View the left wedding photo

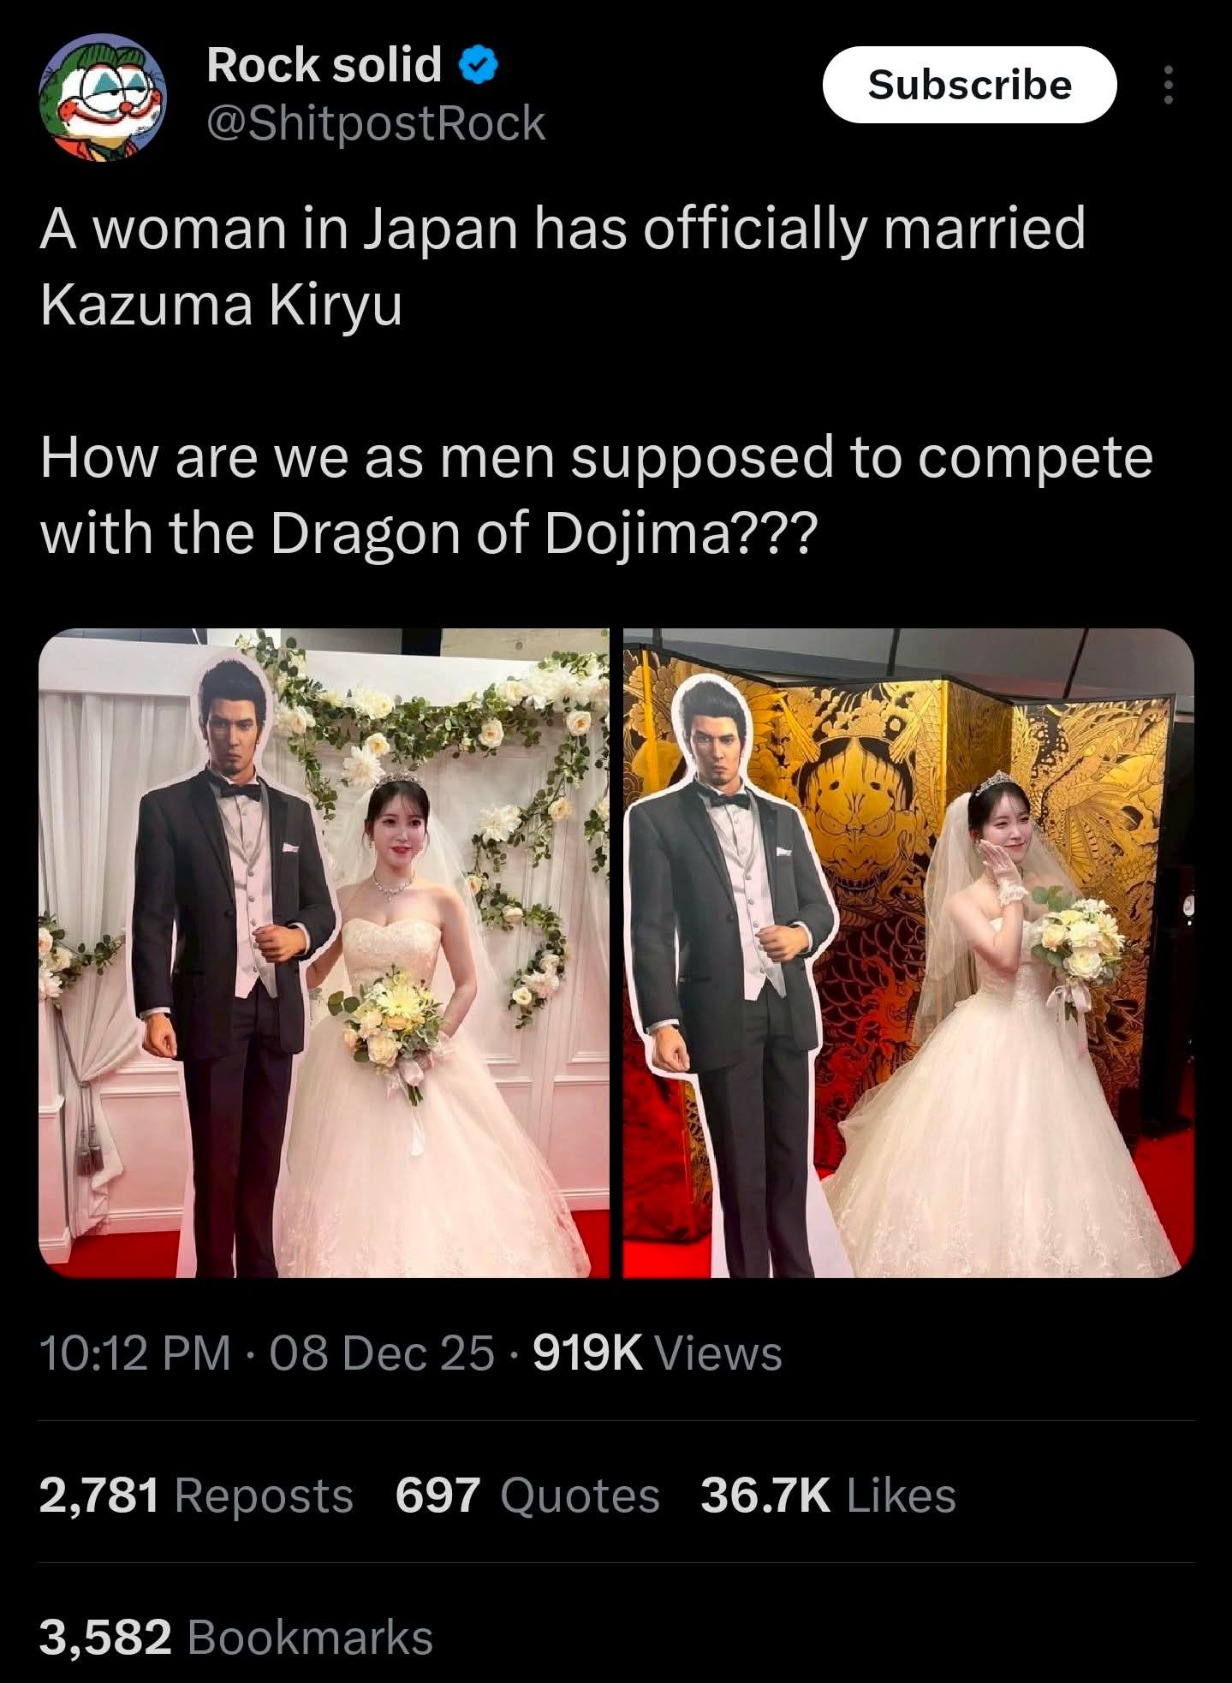coord(324,953)
